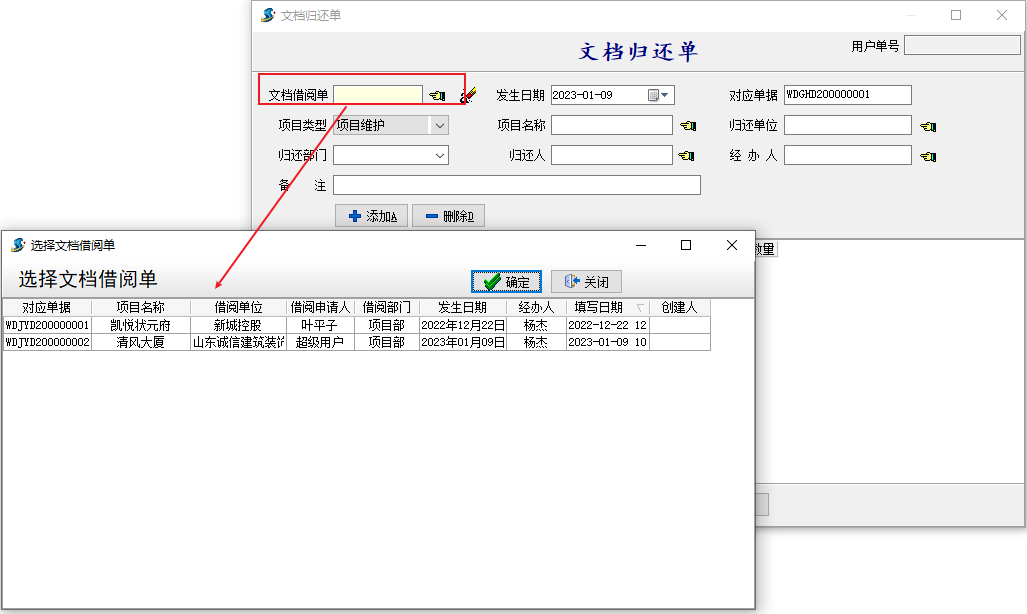The height and width of the screenshot is (614, 1027).
Task: Click the 添加 add button
Action: pos(372,216)
